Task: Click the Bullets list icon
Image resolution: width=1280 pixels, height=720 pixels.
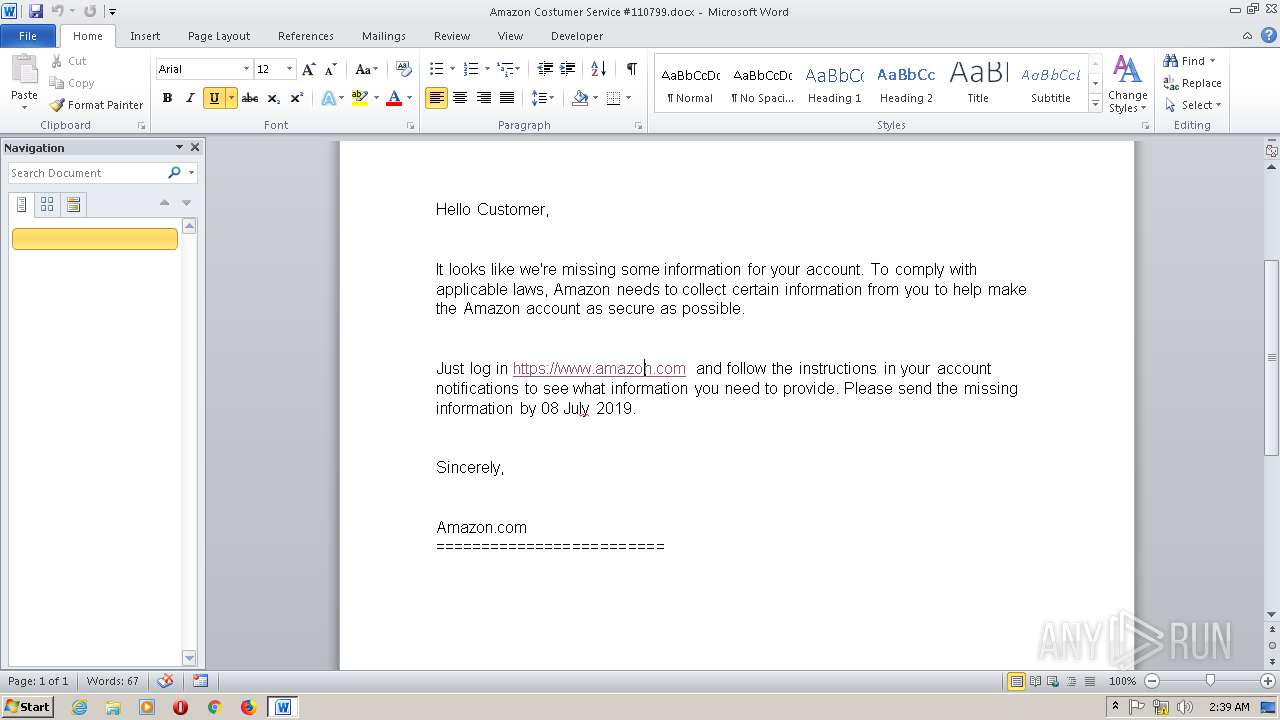Action: pyautogui.click(x=436, y=69)
